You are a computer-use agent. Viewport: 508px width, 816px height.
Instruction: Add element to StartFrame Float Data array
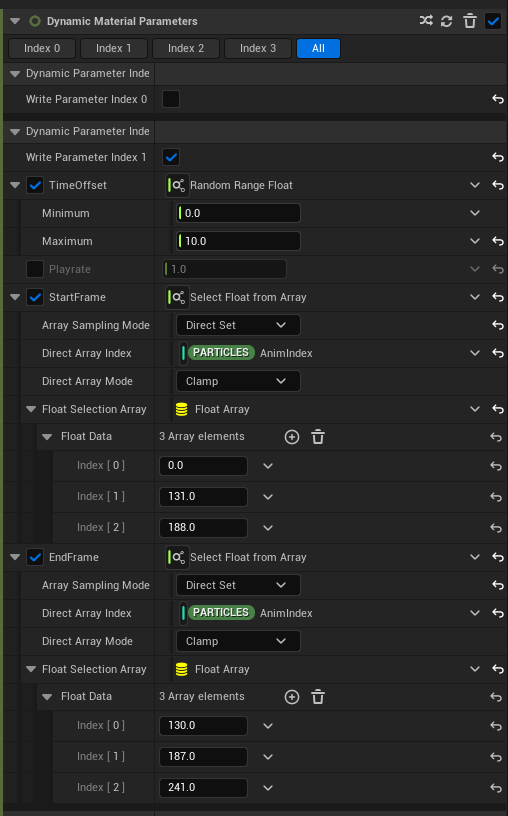(292, 437)
